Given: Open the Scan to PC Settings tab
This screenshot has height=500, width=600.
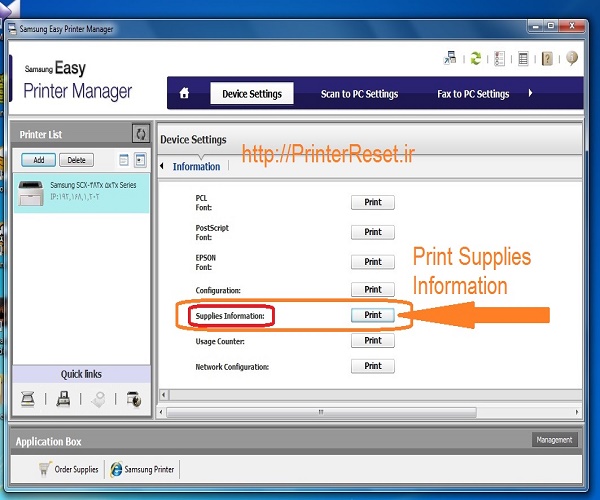Looking at the screenshot, I should (x=359, y=94).
